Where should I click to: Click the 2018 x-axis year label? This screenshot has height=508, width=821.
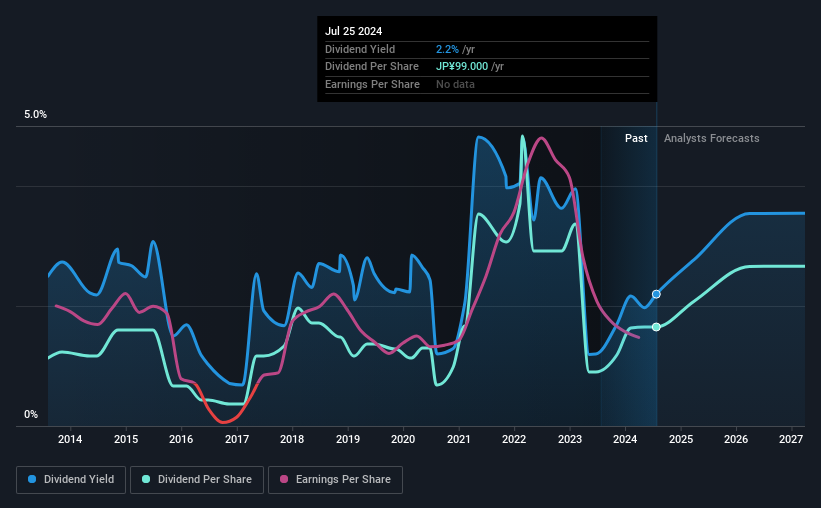tap(292, 439)
